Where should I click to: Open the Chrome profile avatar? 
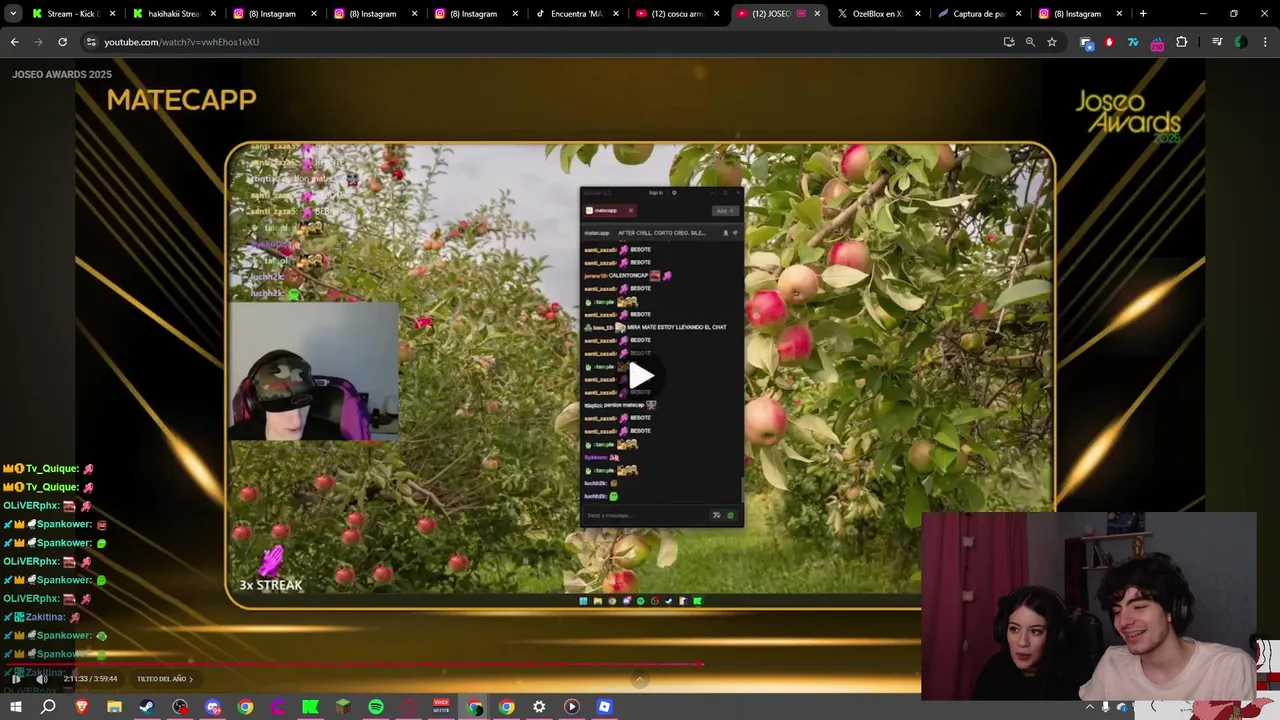click(x=1241, y=42)
